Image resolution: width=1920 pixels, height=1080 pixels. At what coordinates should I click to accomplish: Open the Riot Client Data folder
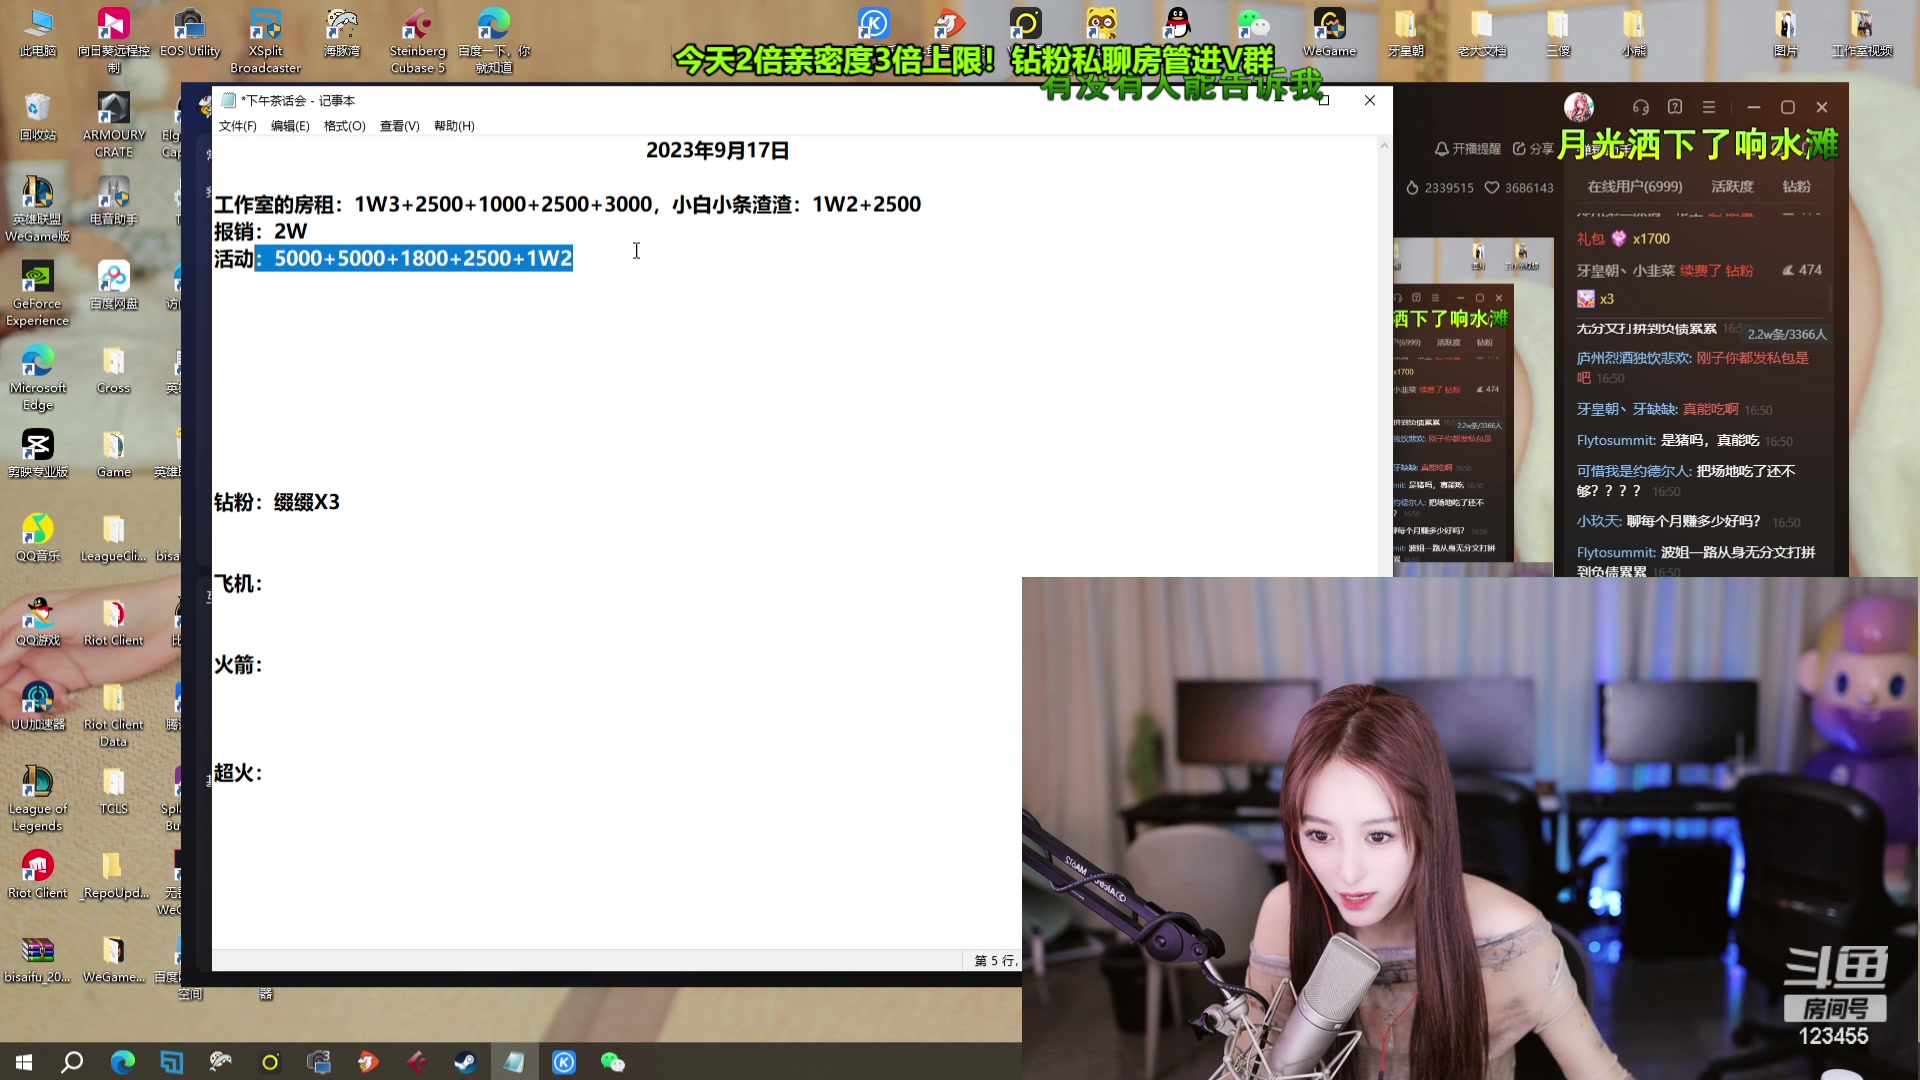pyautogui.click(x=114, y=713)
